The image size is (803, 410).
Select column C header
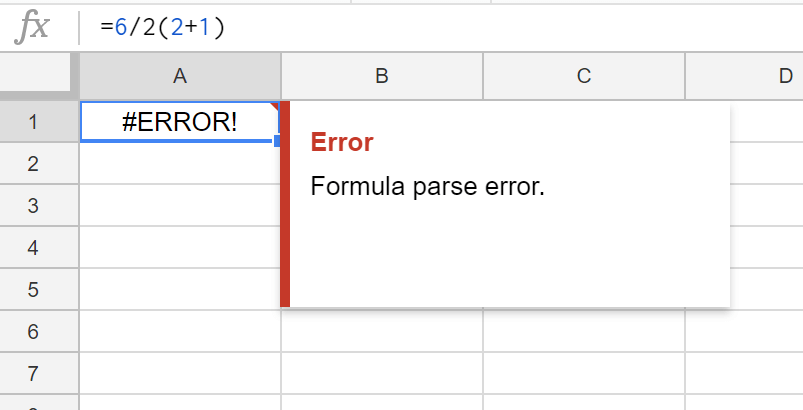(x=584, y=75)
